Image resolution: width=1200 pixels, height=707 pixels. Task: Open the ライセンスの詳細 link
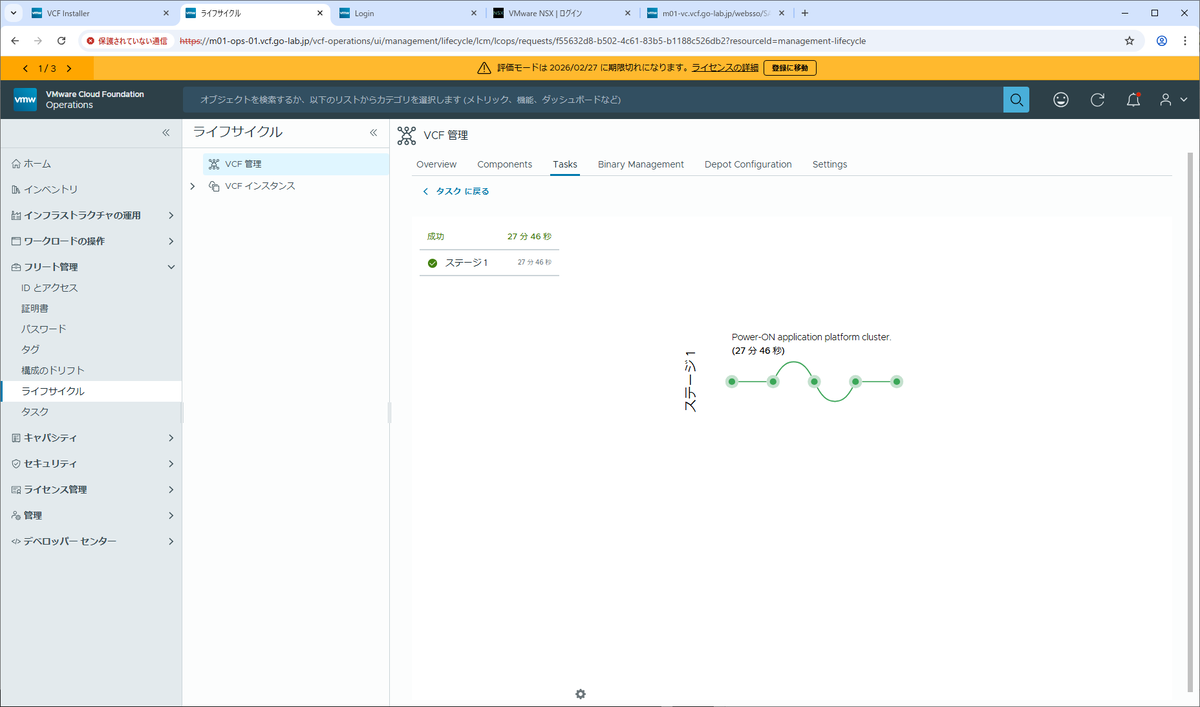(725, 68)
